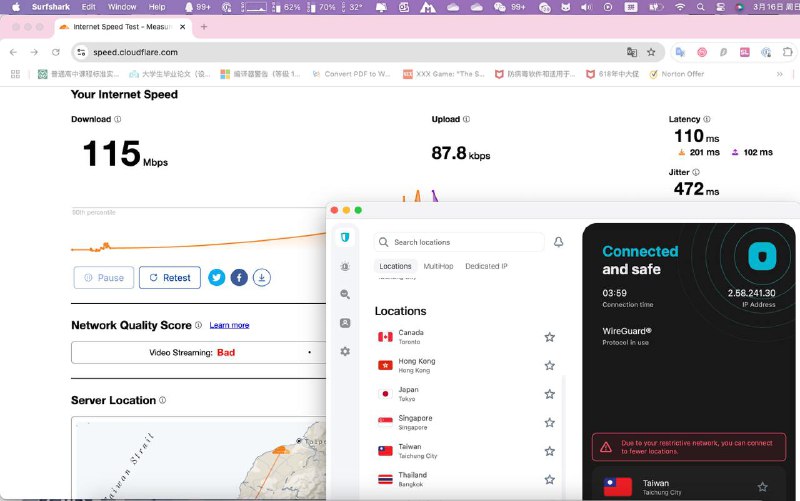Click Upload info icon

(x=466, y=119)
